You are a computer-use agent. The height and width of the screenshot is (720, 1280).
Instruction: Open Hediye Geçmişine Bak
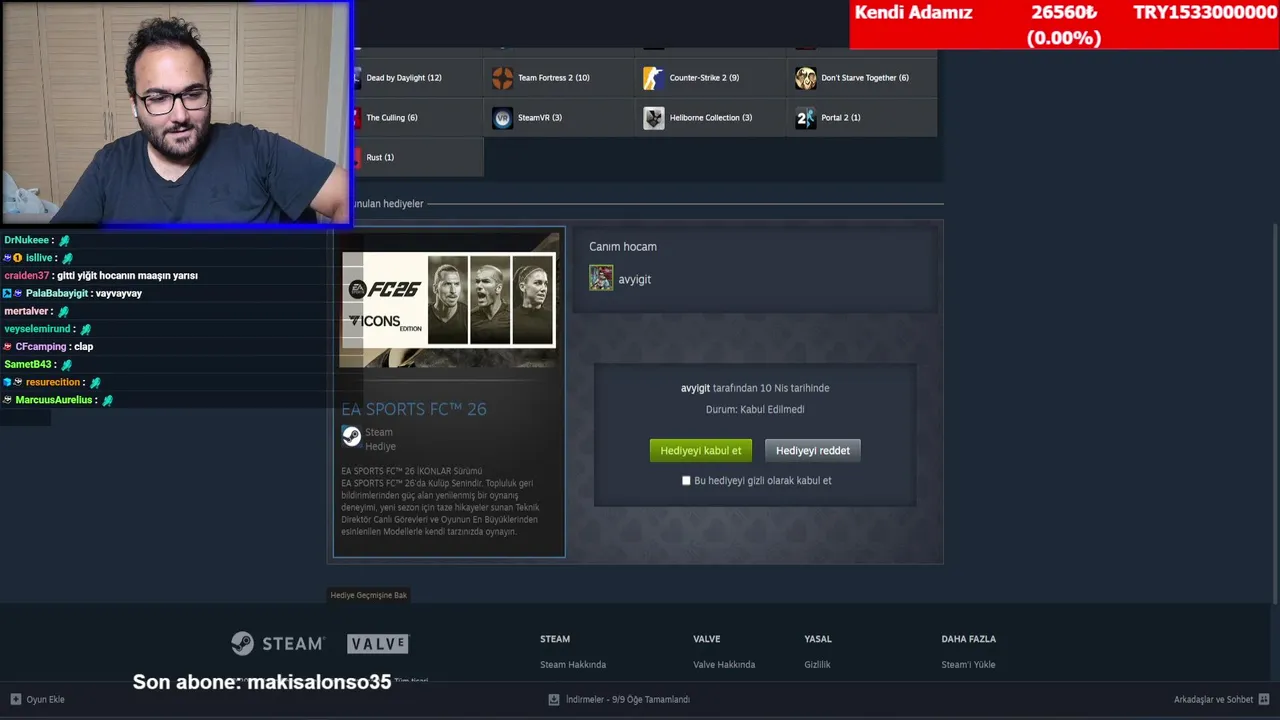[369, 595]
